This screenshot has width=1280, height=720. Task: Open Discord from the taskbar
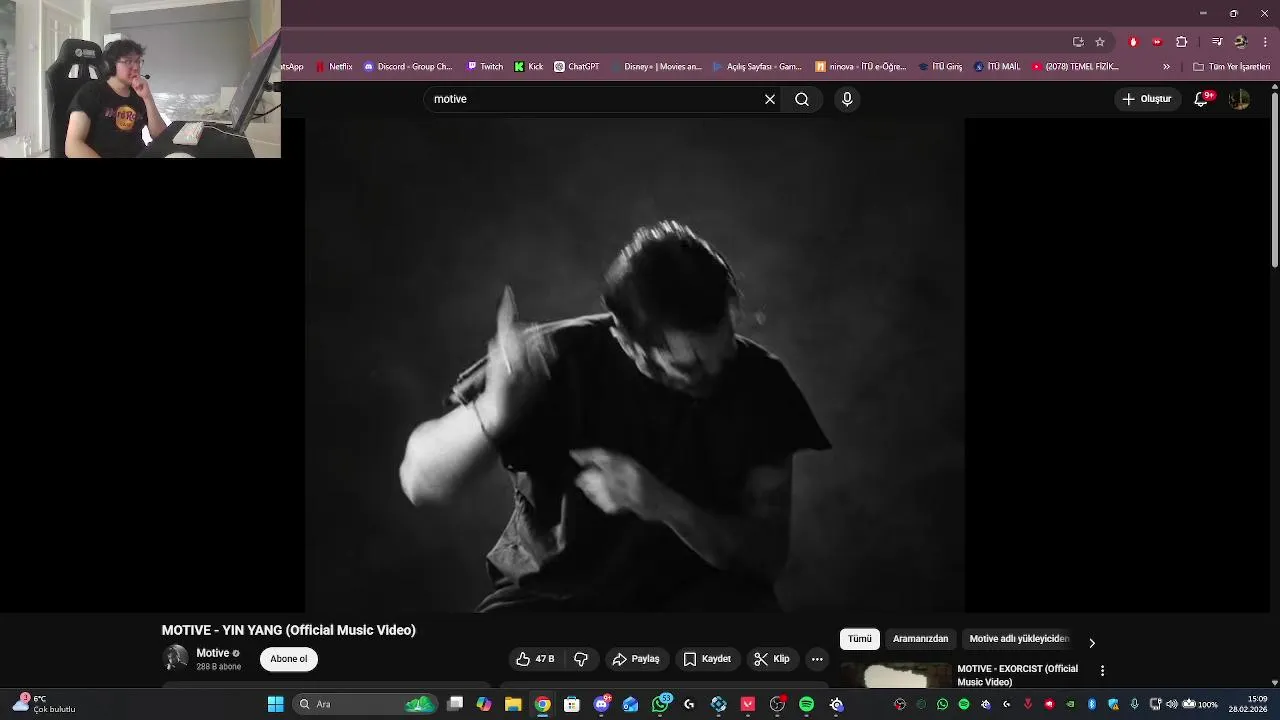coord(602,704)
